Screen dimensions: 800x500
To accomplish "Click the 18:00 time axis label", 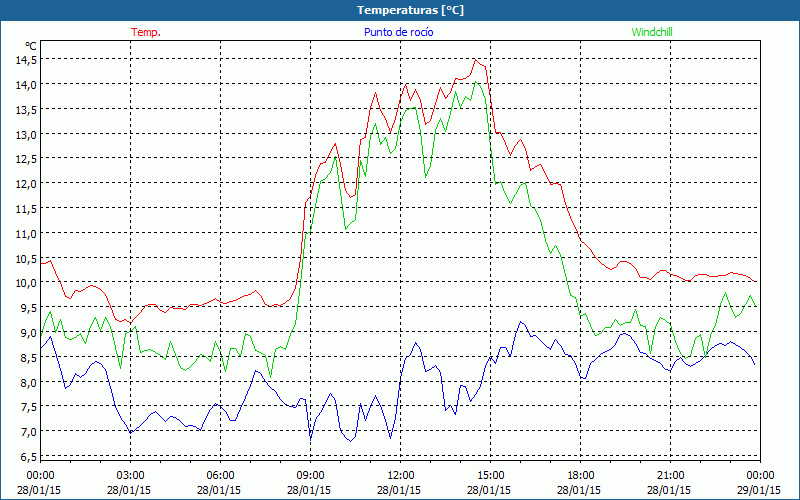I will pyautogui.click(x=580, y=476).
